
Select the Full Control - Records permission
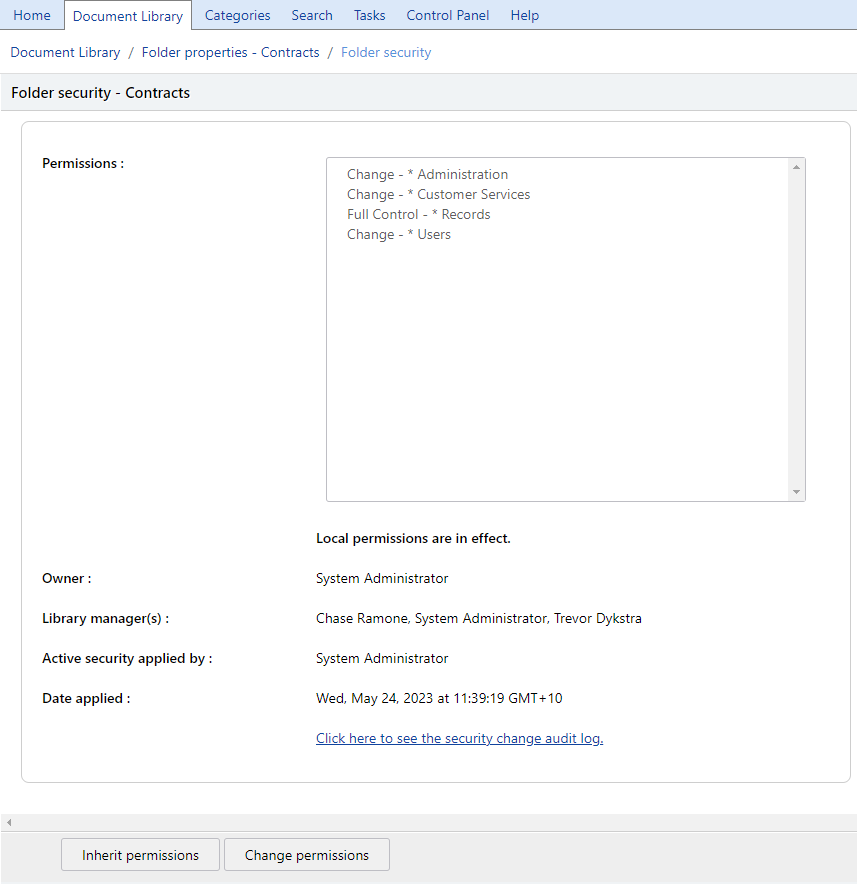418,214
